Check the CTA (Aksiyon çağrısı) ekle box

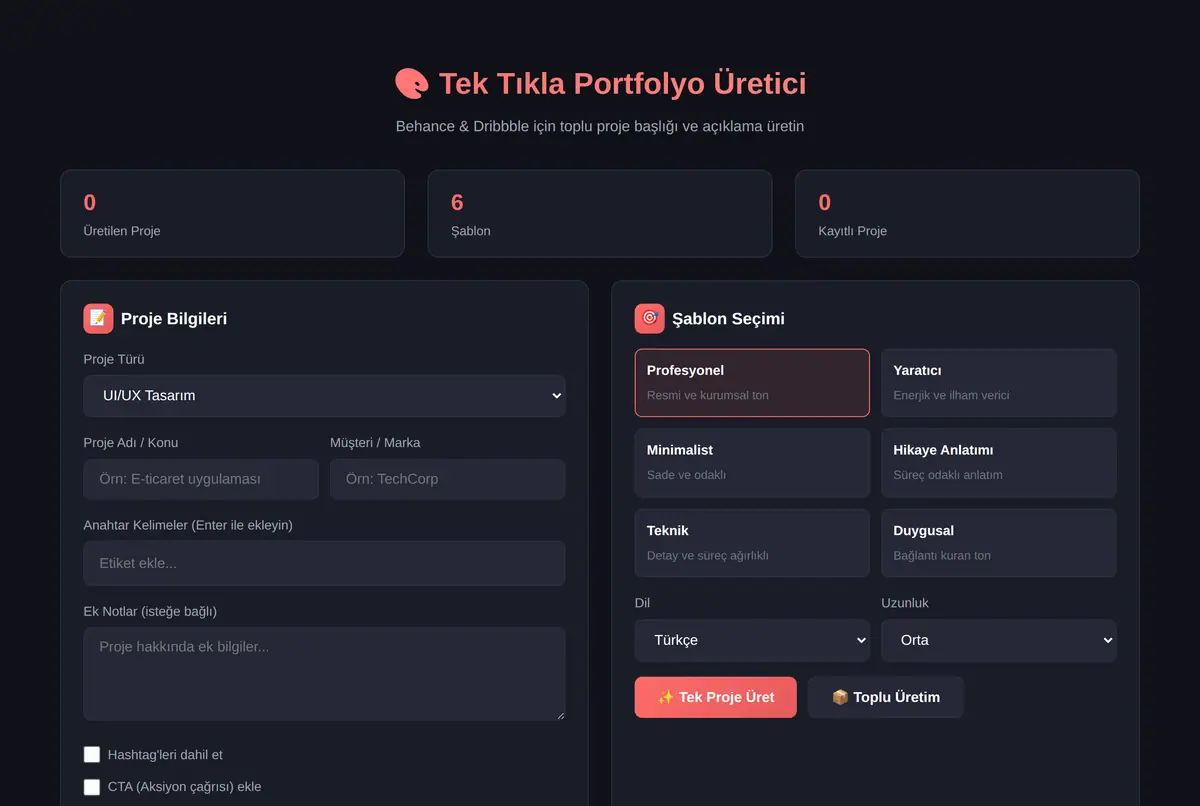coord(92,786)
